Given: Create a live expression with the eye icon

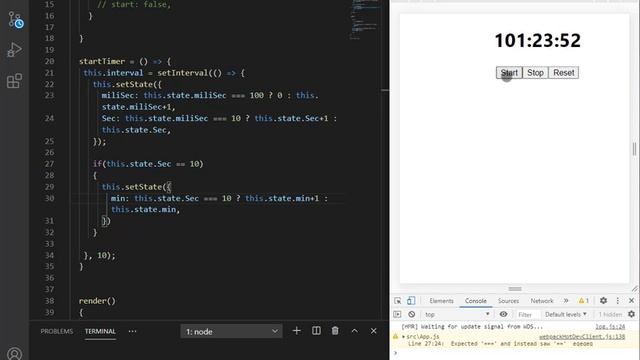Looking at the screenshot, I should pos(503,314).
